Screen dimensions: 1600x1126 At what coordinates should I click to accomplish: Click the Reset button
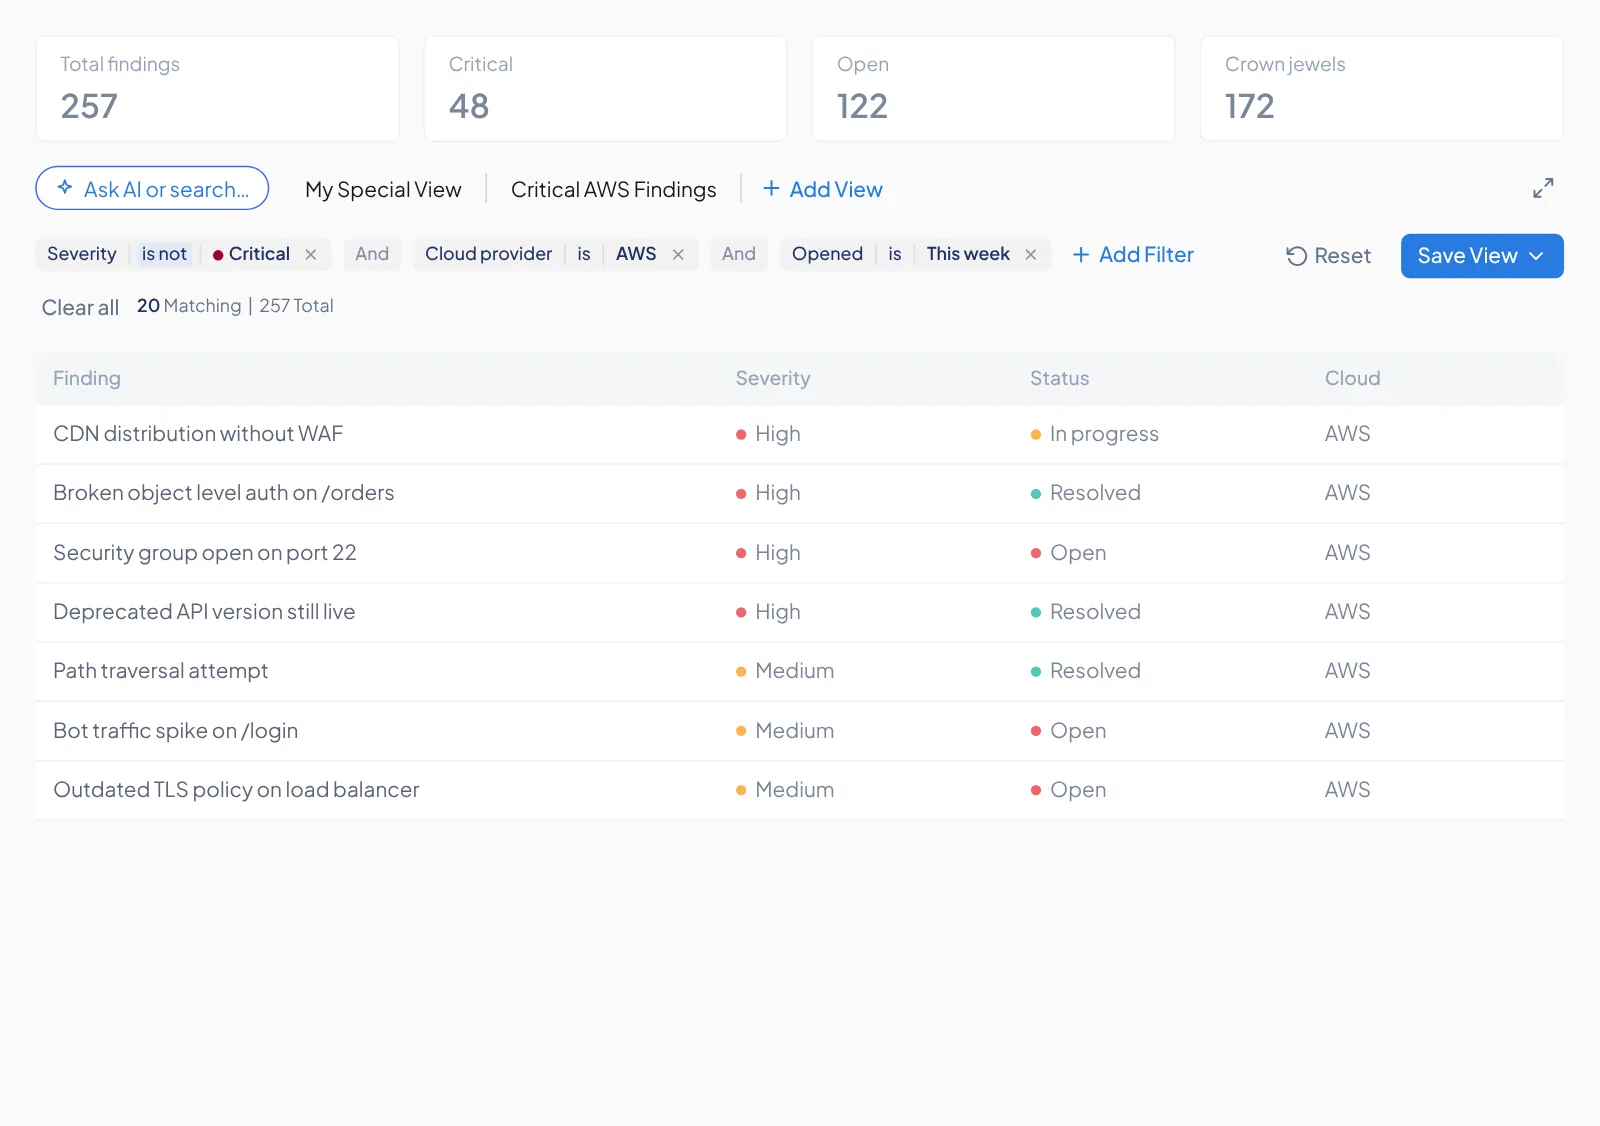point(1328,256)
